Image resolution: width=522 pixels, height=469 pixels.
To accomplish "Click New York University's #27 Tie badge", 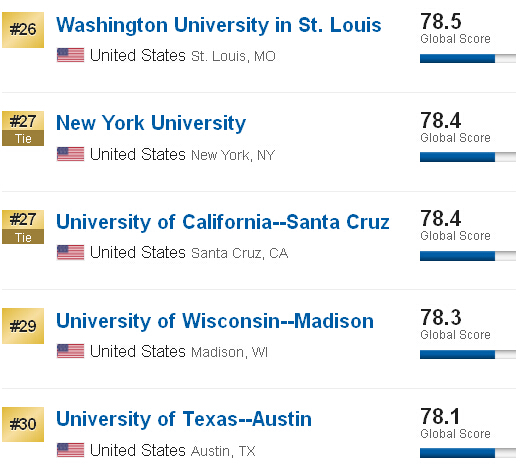I will [x=23, y=129].
